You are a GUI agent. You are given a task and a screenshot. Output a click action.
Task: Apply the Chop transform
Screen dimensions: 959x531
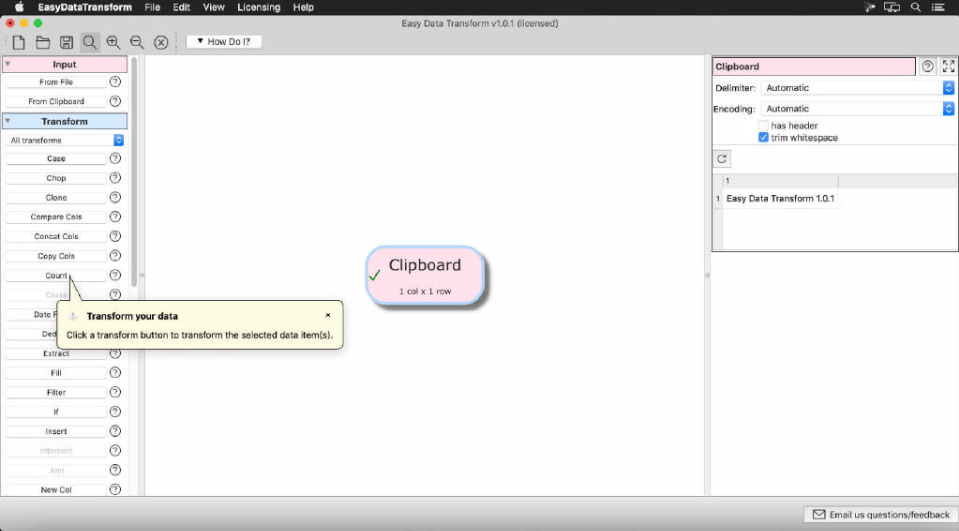[x=56, y=178]
